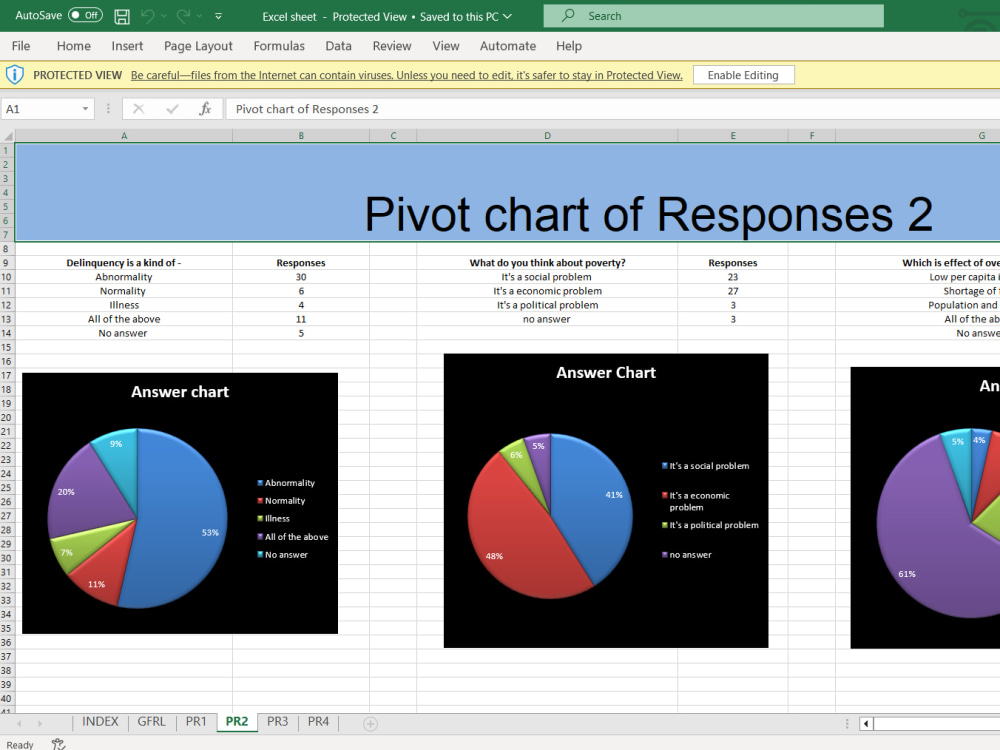Switch to the PR1 sheet tab

click(x=196, y=721)
